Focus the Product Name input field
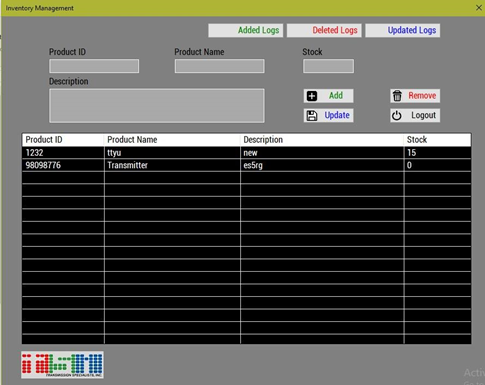485x385 pixels. coord(220,66)
